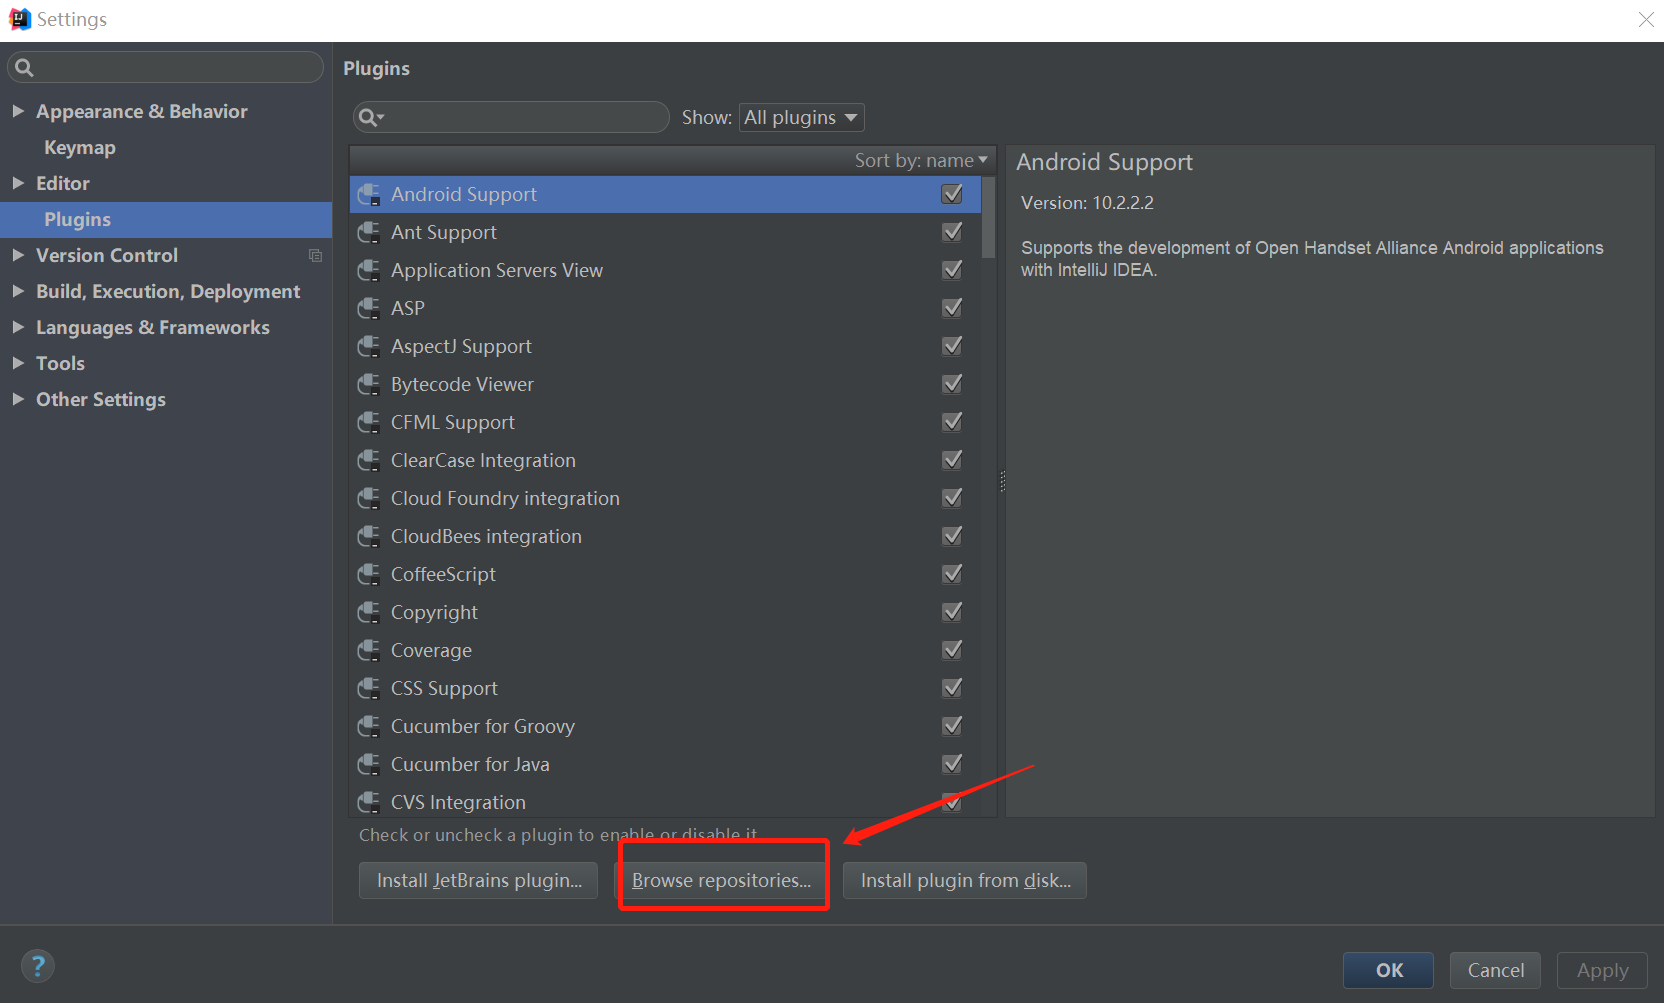The height and width of the screenshot is (1003, 1664).
Task: Uncheck the Ant Support checkbox
Action: pyautogui.click(x=952, y=232)
